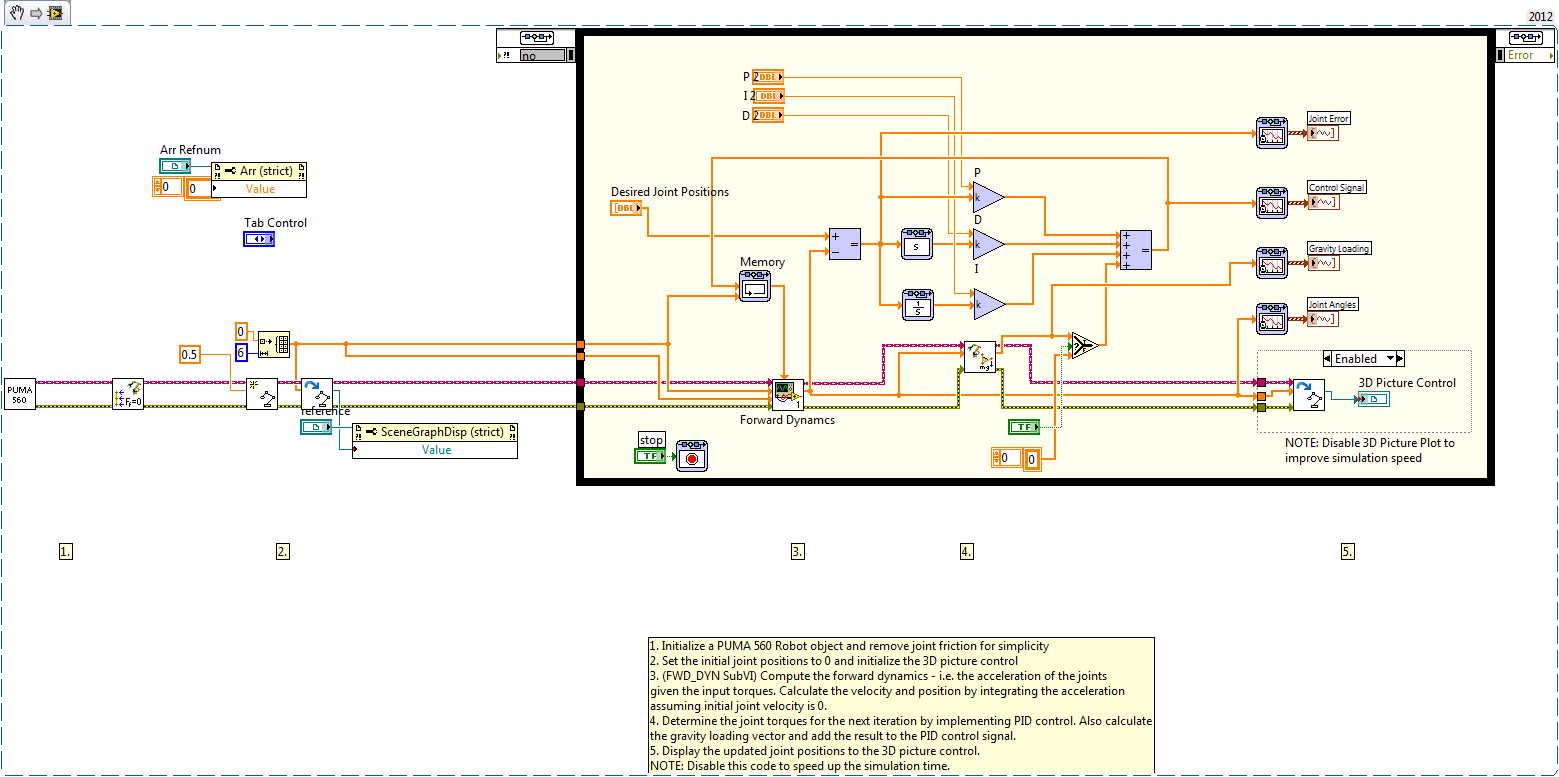Select the derivative 's' block

917,244
